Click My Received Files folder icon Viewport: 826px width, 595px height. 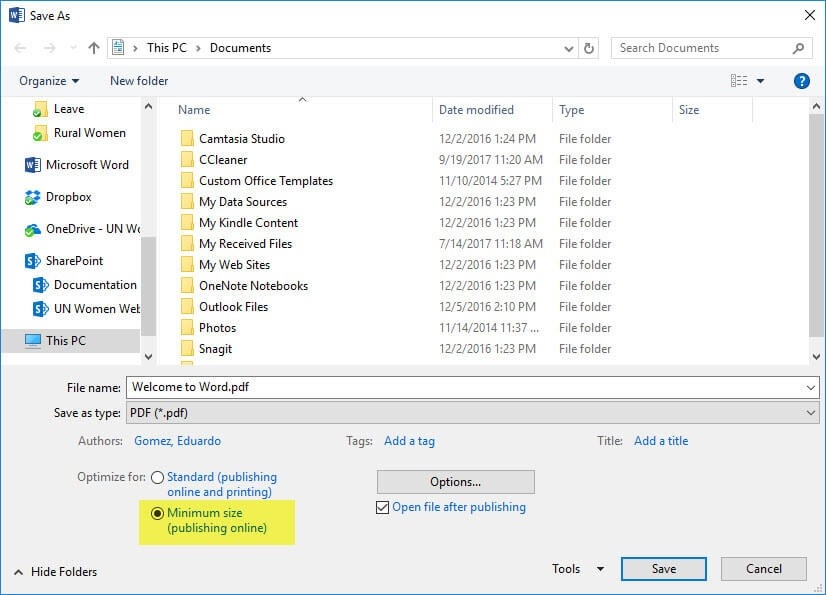tap(187, 243)
